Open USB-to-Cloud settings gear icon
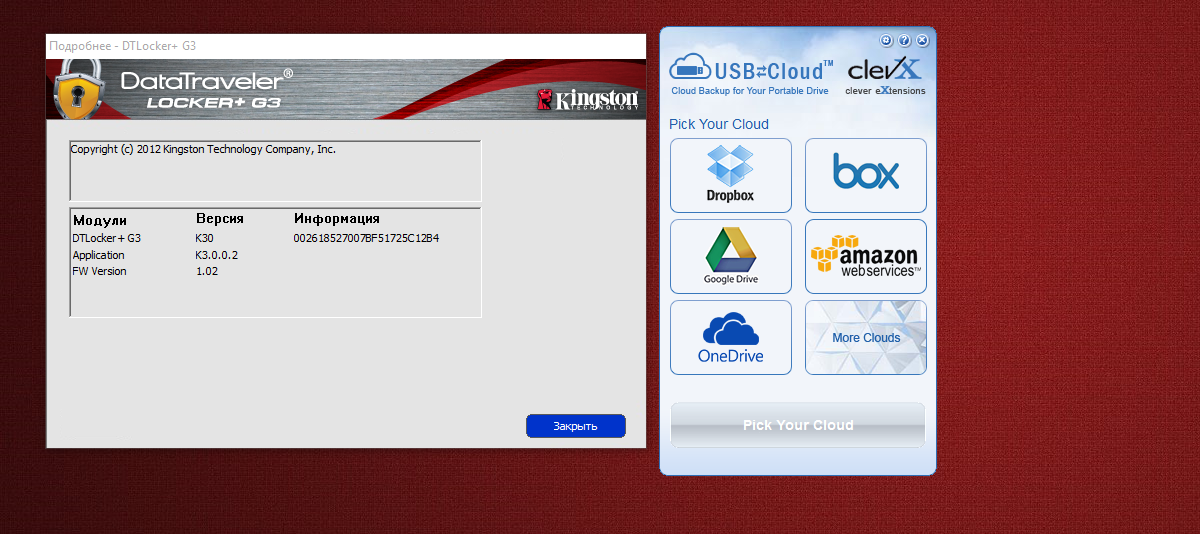 [x=886, y=41]
